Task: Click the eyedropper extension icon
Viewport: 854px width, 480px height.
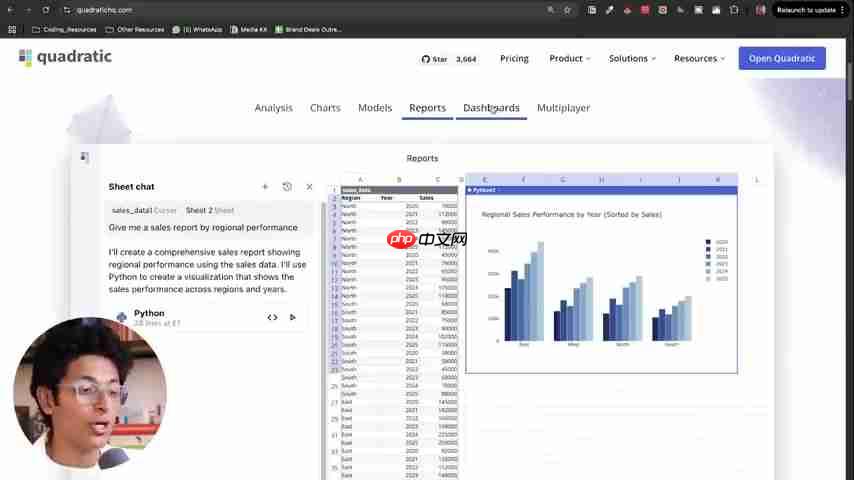Action: [x=609, y=10]
